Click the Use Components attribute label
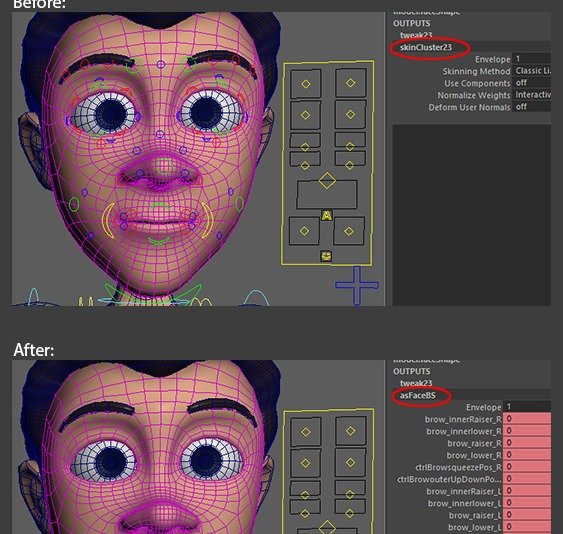Screen dimensions: 563x534 [x=477, y=83]
